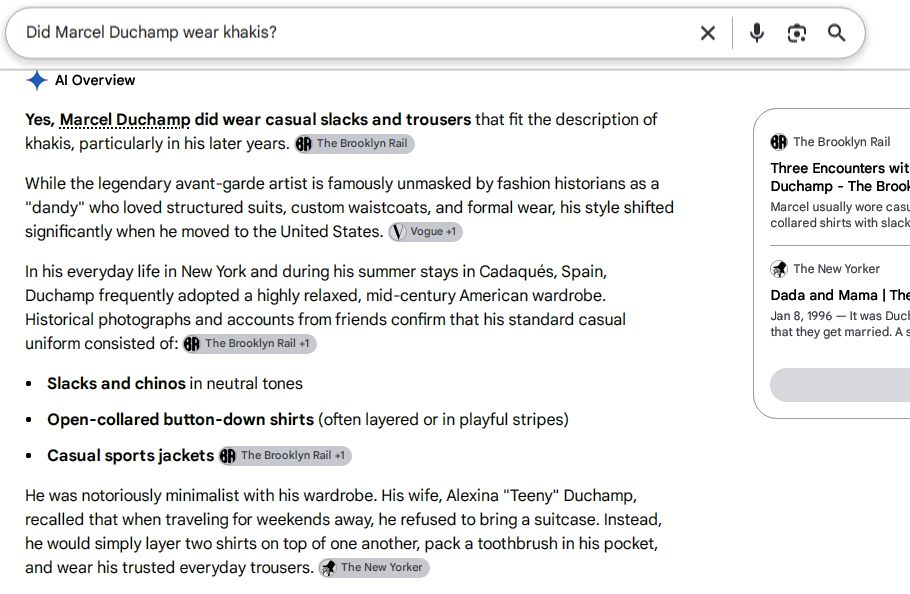Click the AI Overview heading
The width and height of the screenshot is (910, 594).
point(95,80)
